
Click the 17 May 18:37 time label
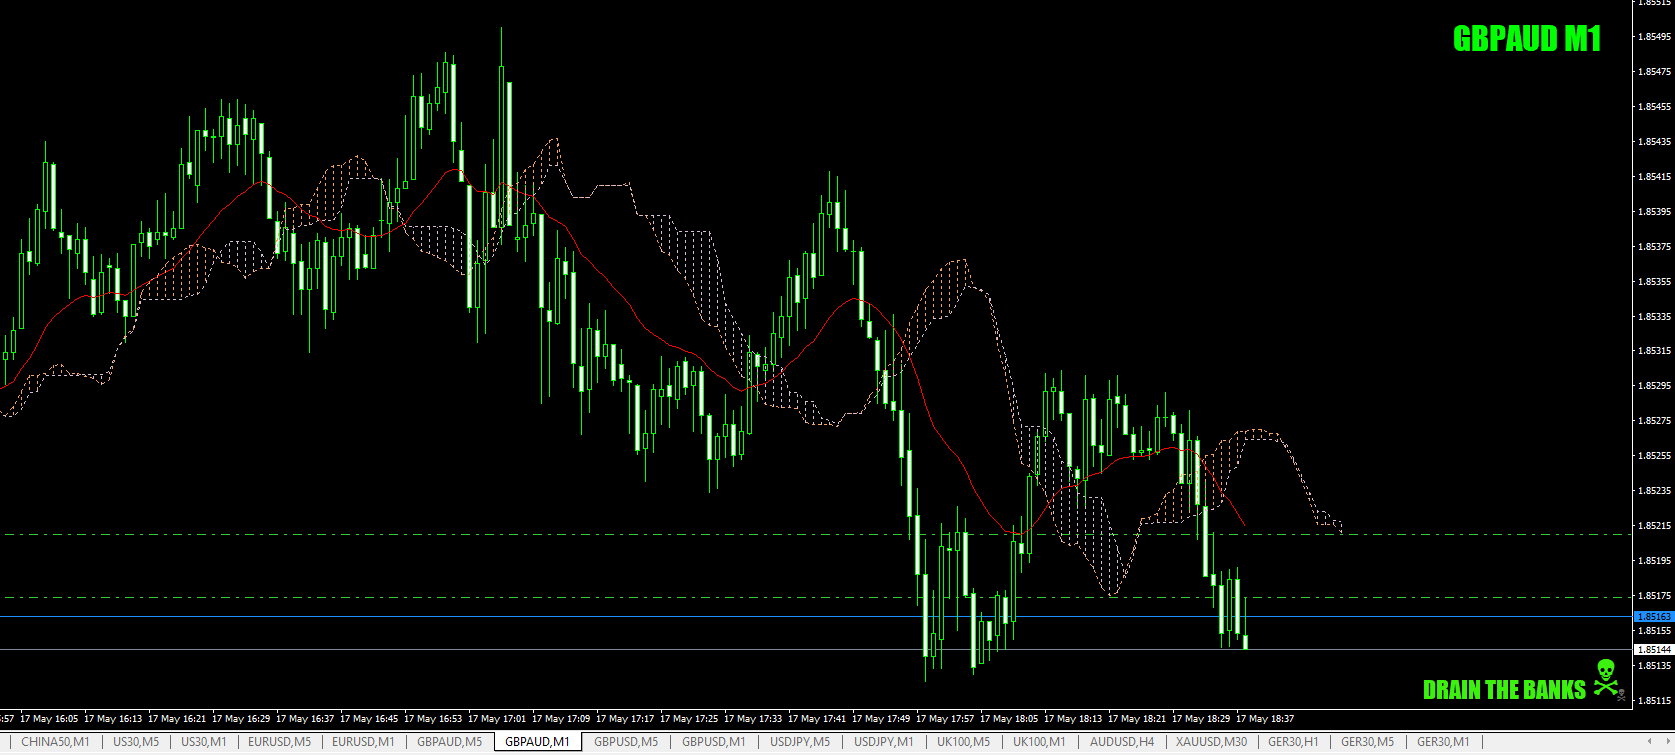point(1265,719)
